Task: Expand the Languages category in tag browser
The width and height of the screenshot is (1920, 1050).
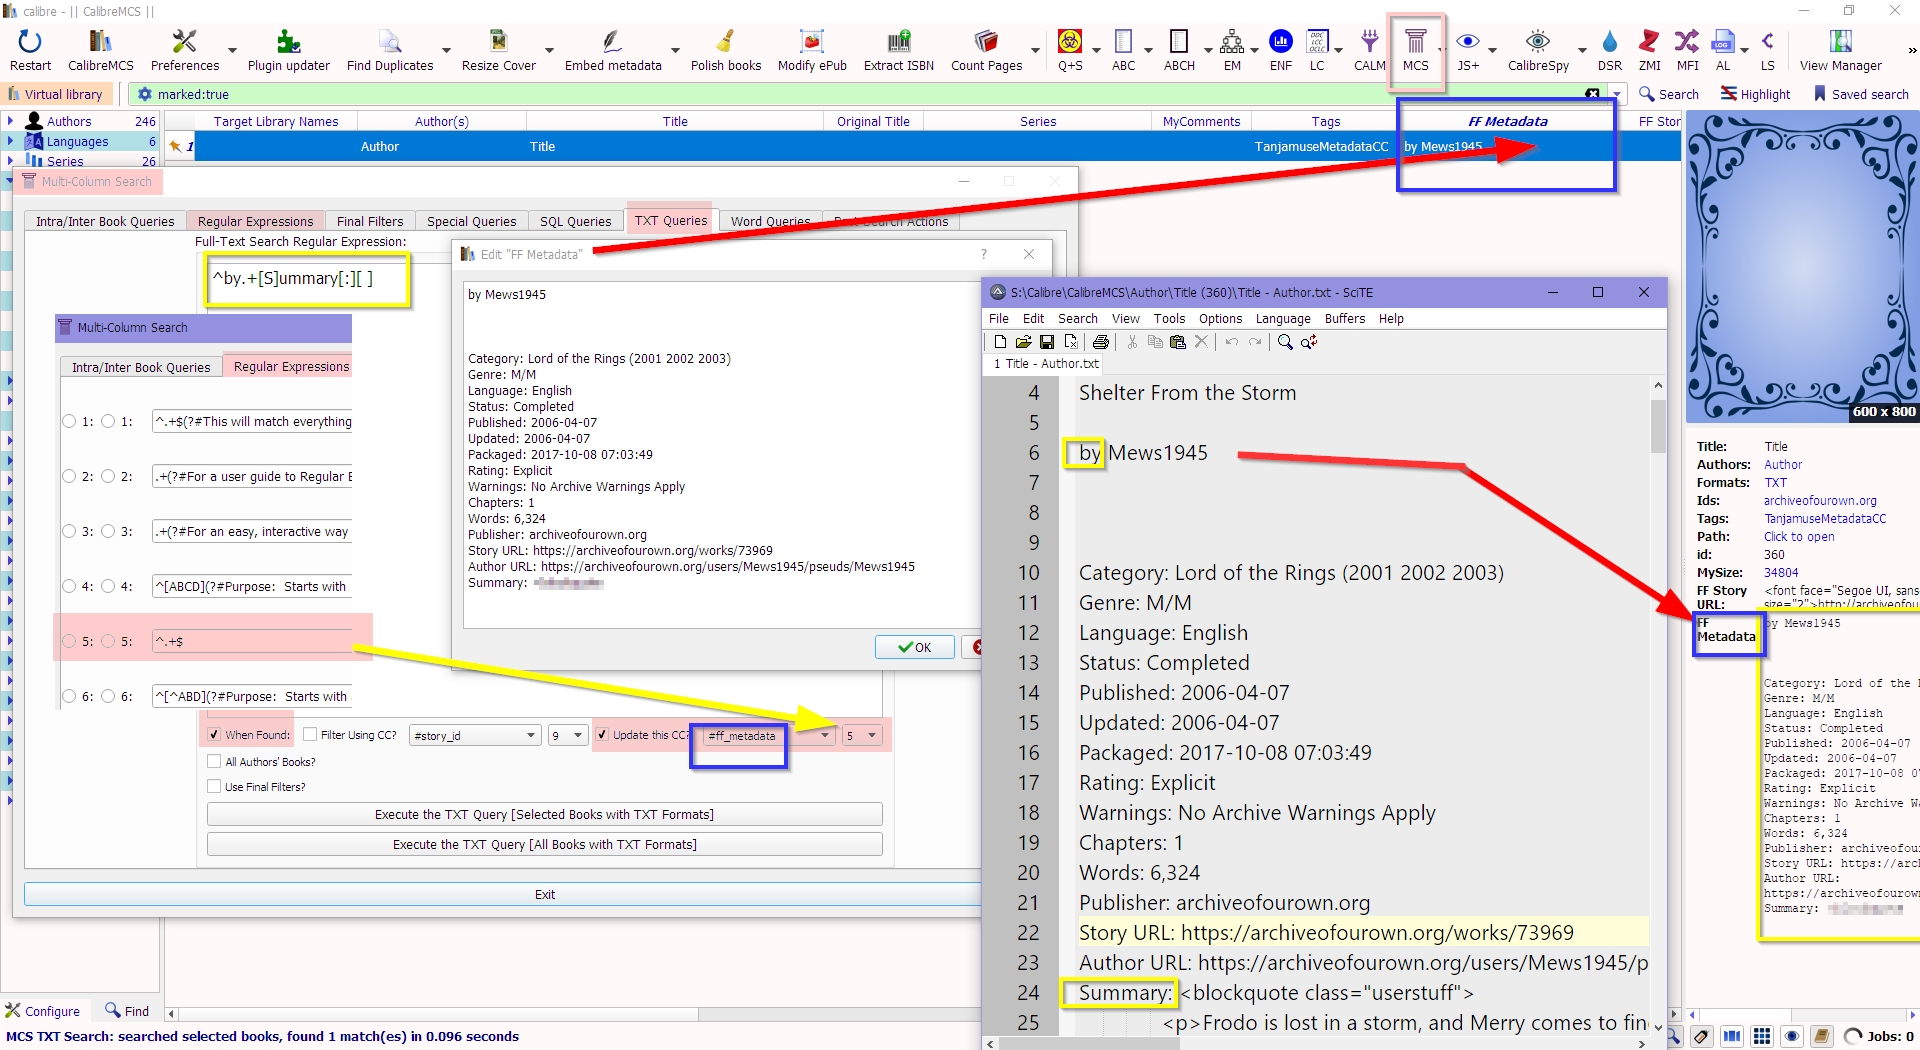Action: [10, 142]
